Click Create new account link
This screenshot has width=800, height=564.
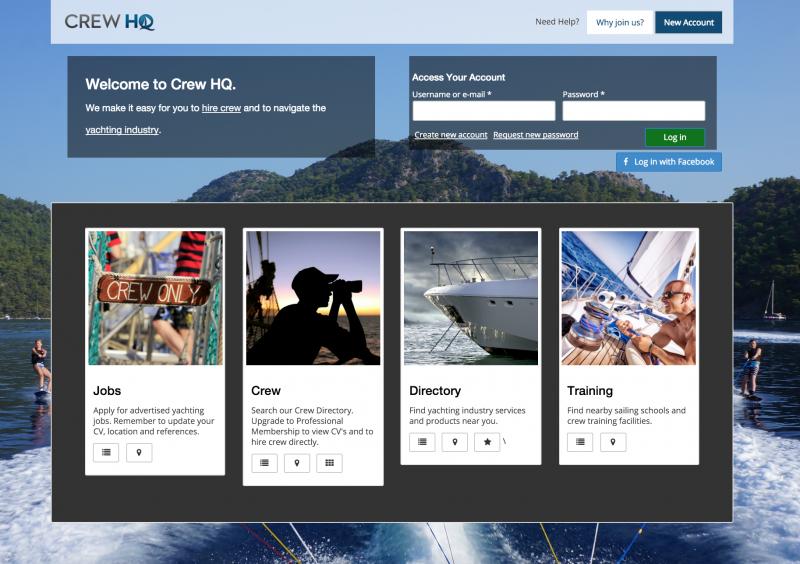point(451,135)
